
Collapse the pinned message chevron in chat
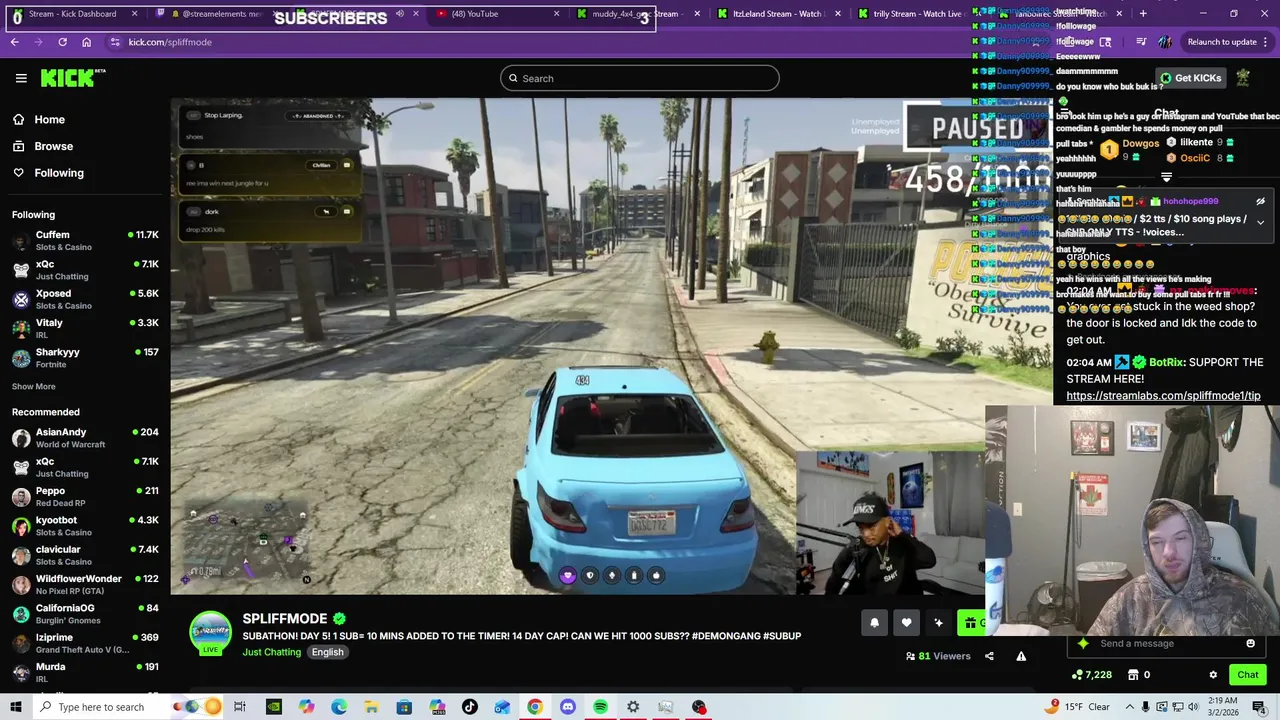click(x=1260, y=222)
